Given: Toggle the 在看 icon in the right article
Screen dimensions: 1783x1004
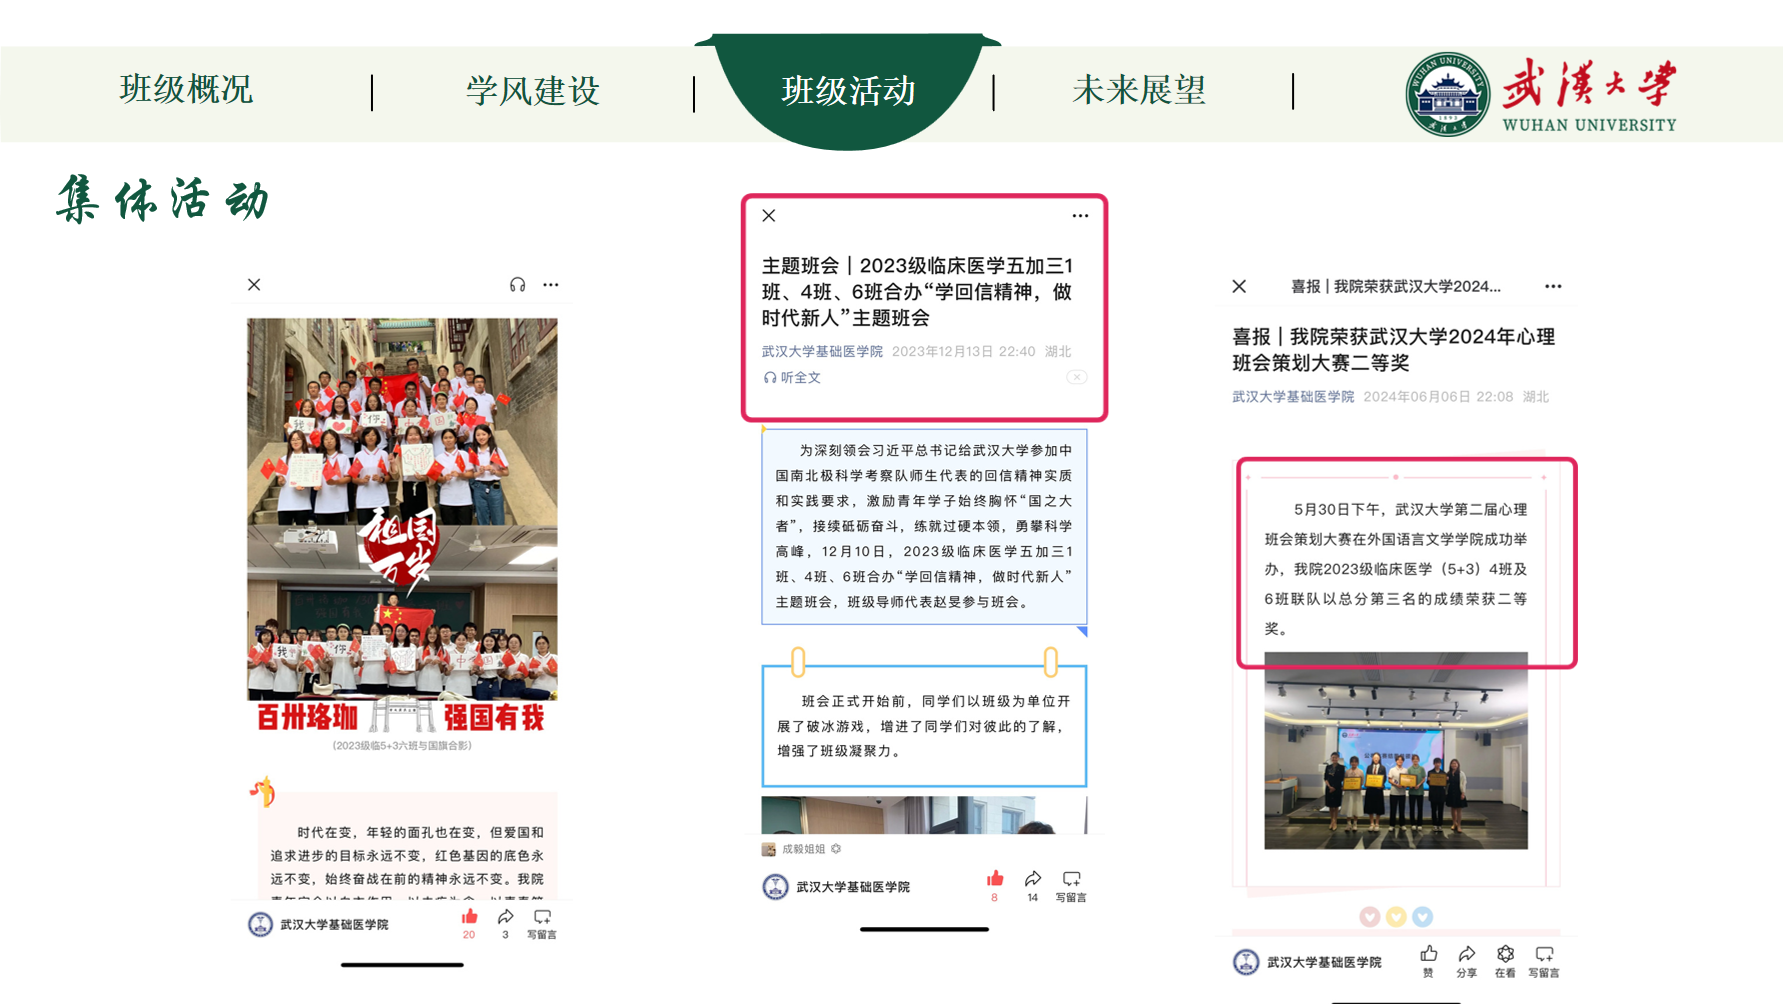Looking at the screenshot, I should coord(1505,955).
